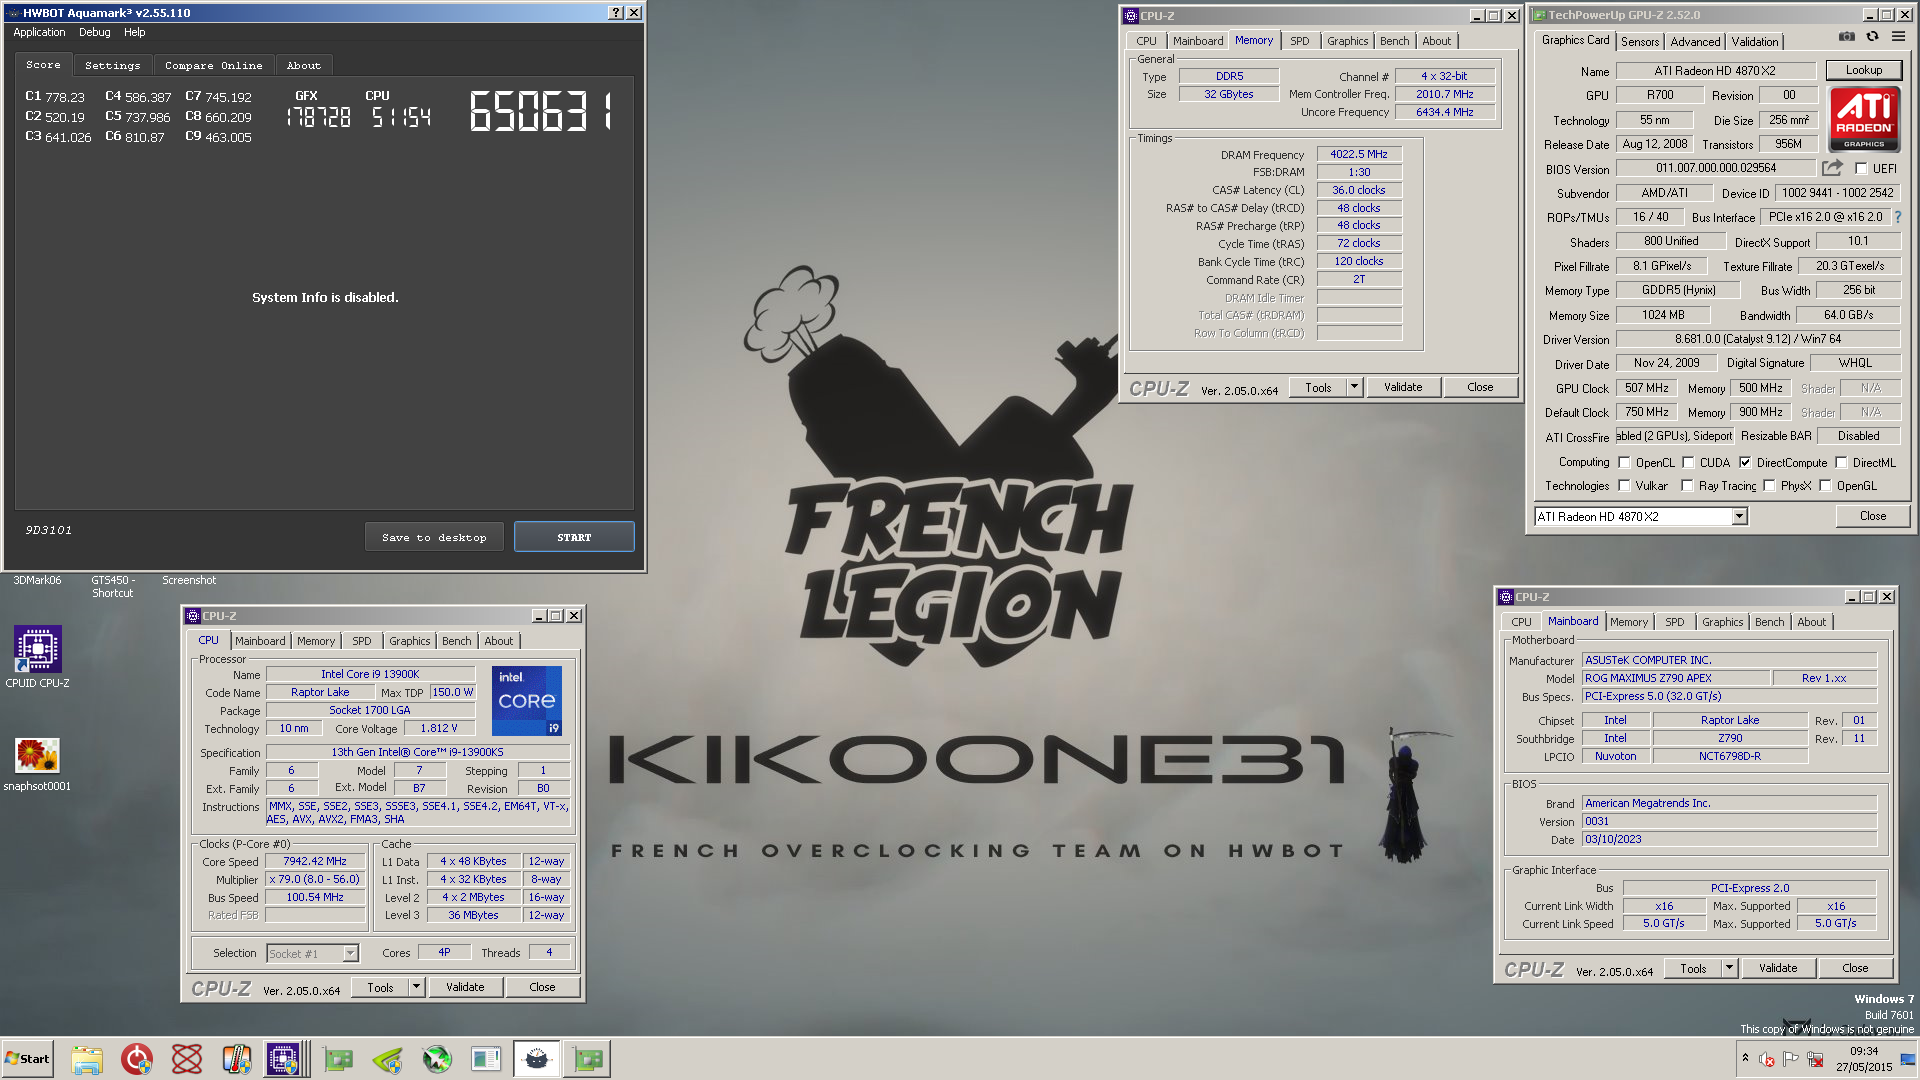
Task: Take a GPU-Z screenshot with camera icon
Action: [1846, 36]
